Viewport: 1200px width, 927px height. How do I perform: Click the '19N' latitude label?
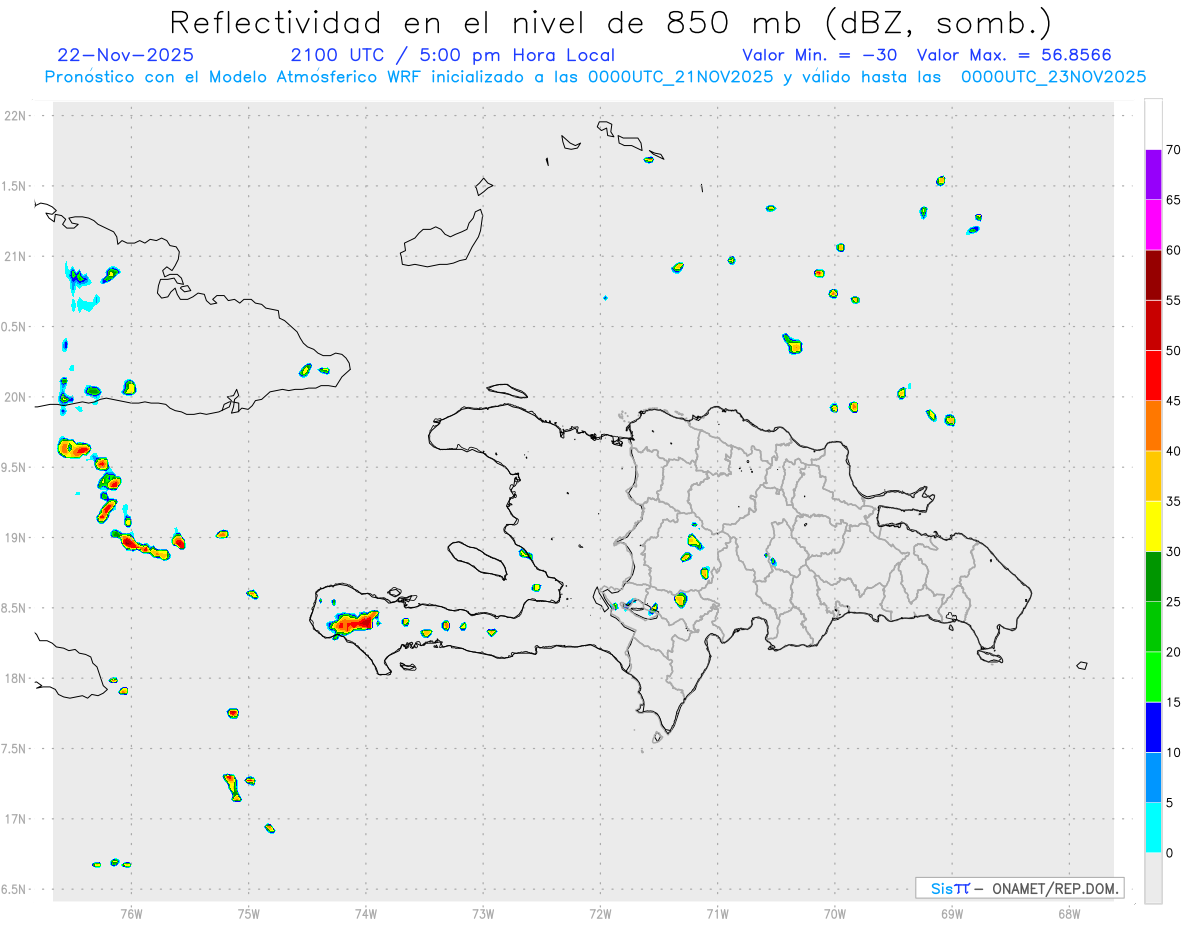click(17, 537)
